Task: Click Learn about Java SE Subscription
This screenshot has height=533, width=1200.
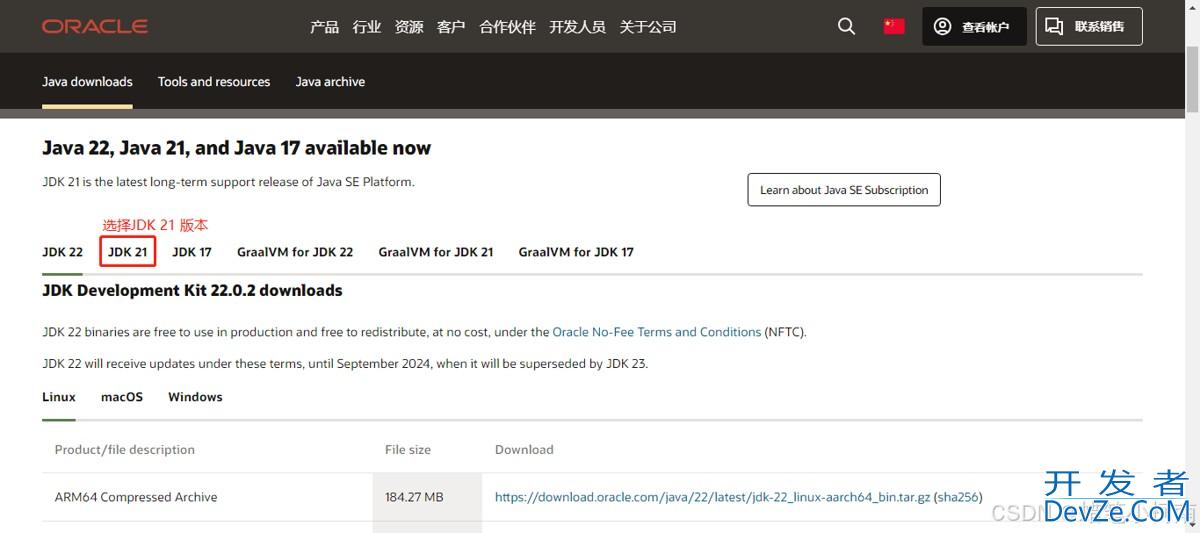Action: [x=844, y=190]
